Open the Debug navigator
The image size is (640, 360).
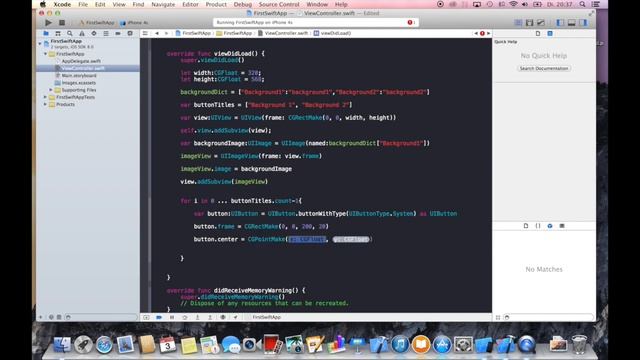[106, 33]
